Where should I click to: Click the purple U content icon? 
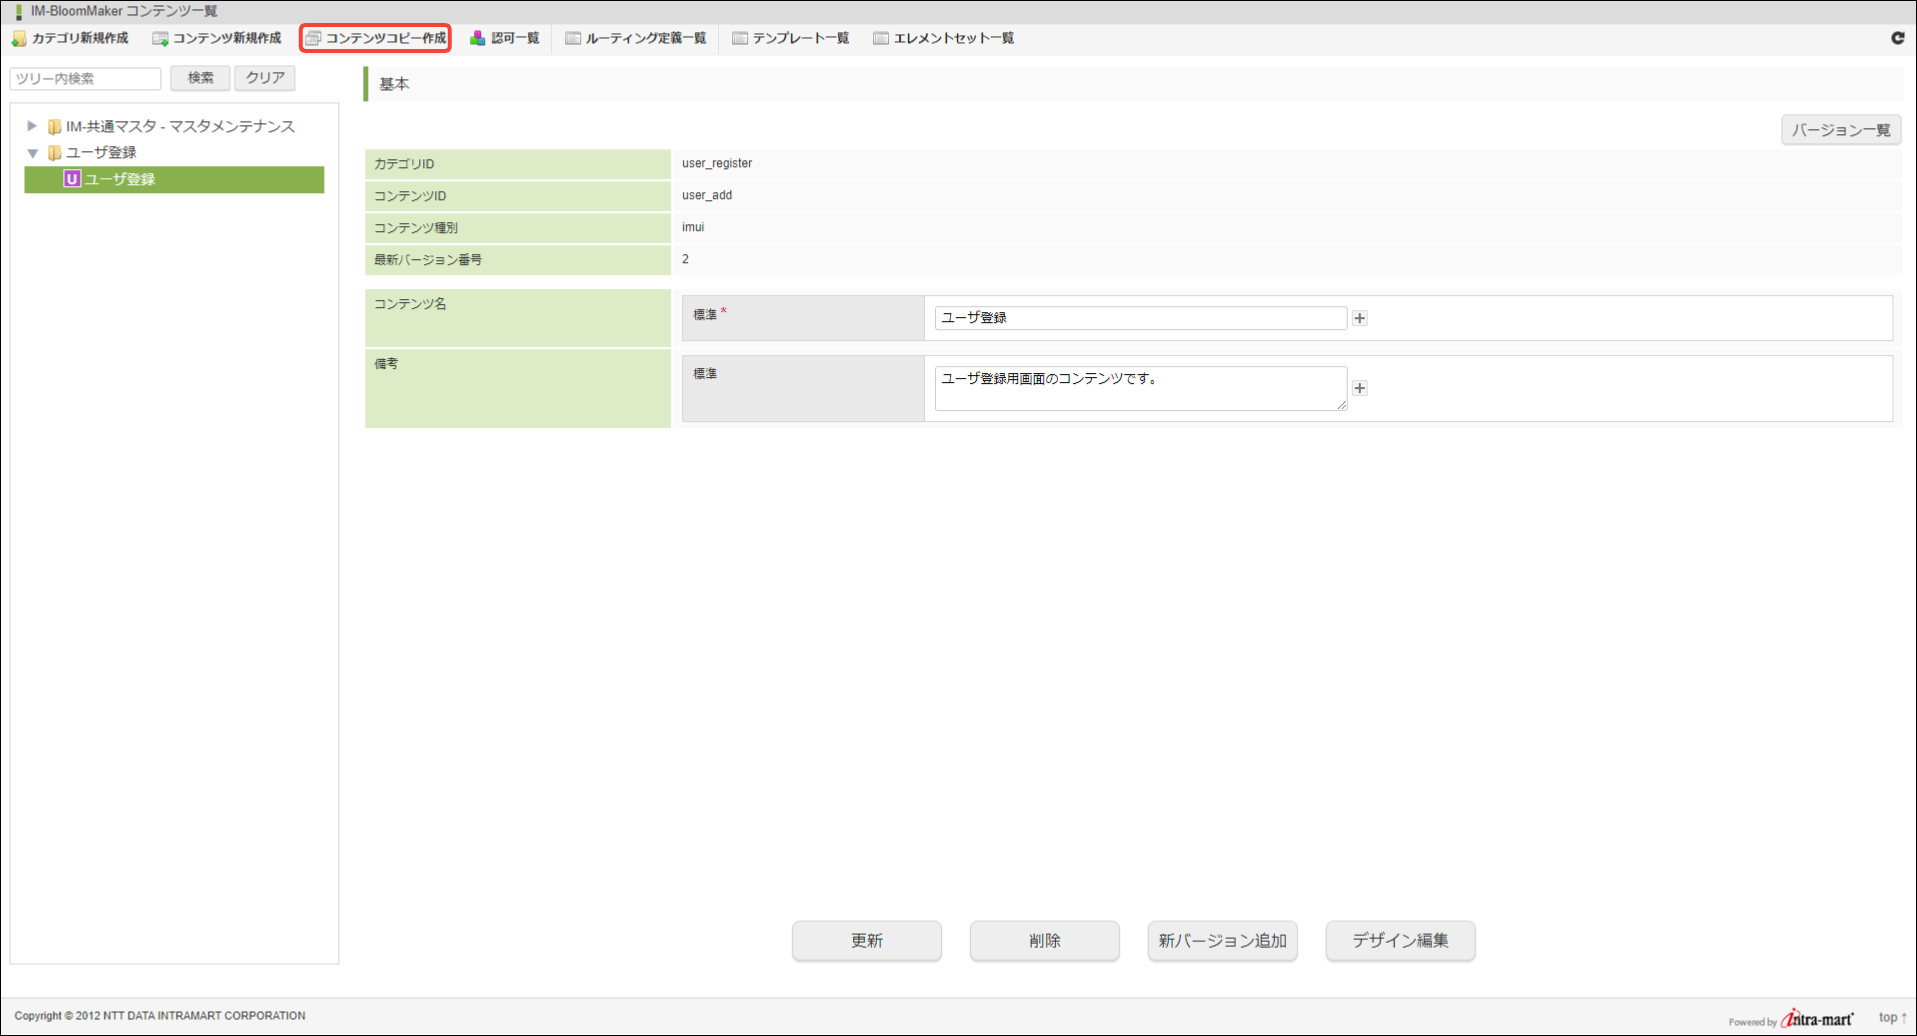point(72,179)
